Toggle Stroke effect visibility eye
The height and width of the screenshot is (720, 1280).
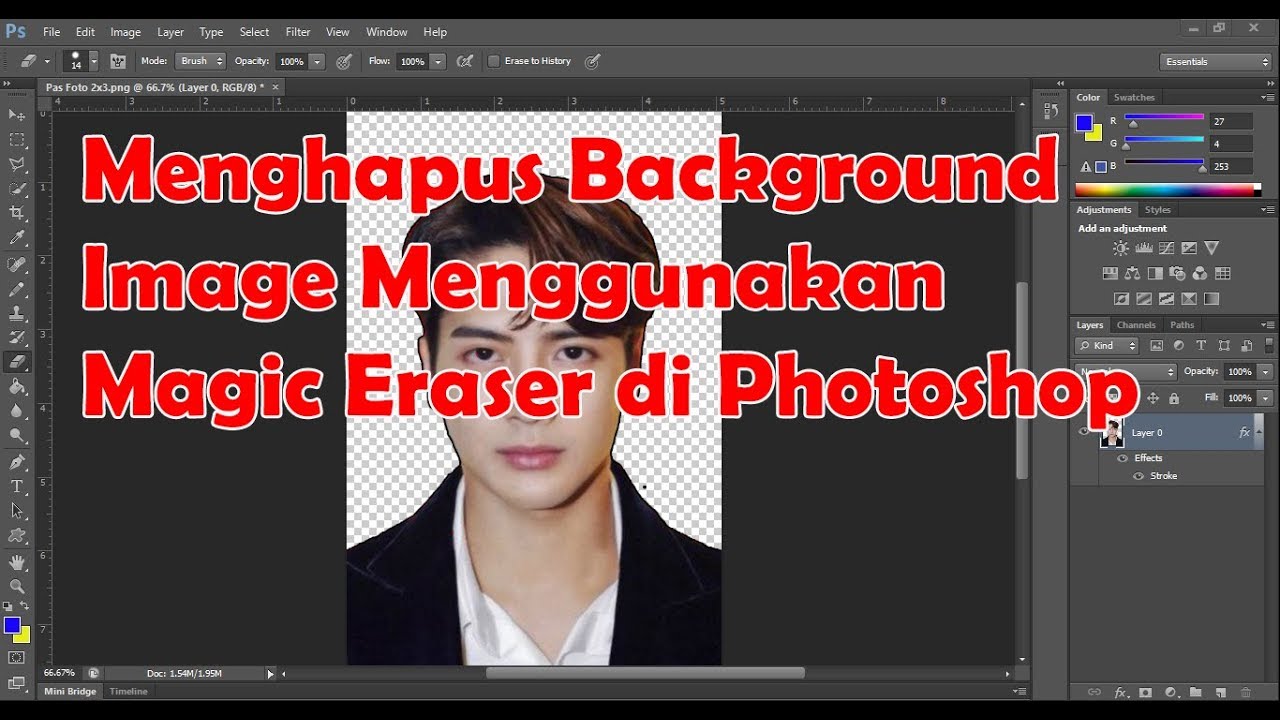point(1138,476)
